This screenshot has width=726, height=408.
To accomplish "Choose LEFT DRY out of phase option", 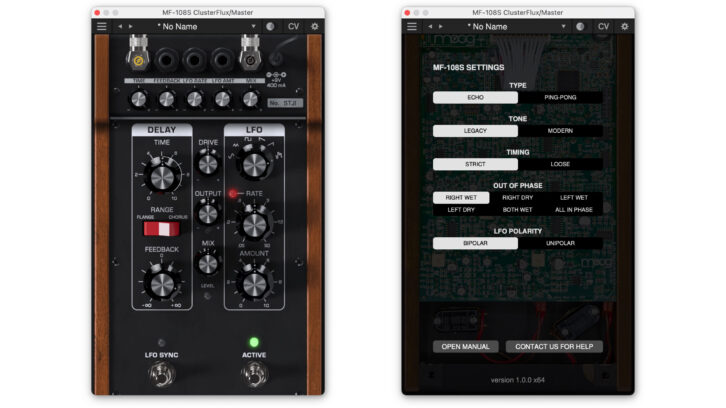I will [461, 210].
